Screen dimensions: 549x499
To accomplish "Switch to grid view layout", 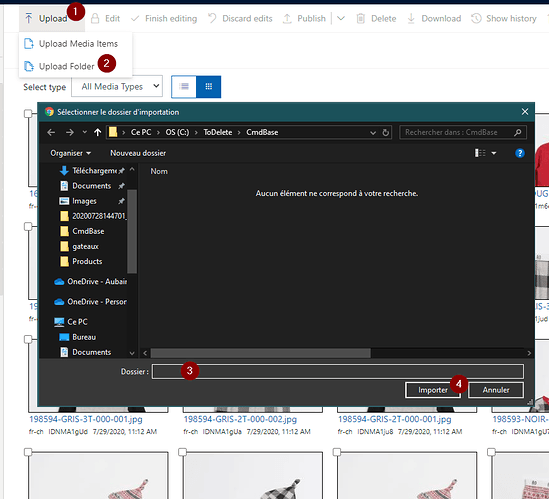I will tap(209, 86).
